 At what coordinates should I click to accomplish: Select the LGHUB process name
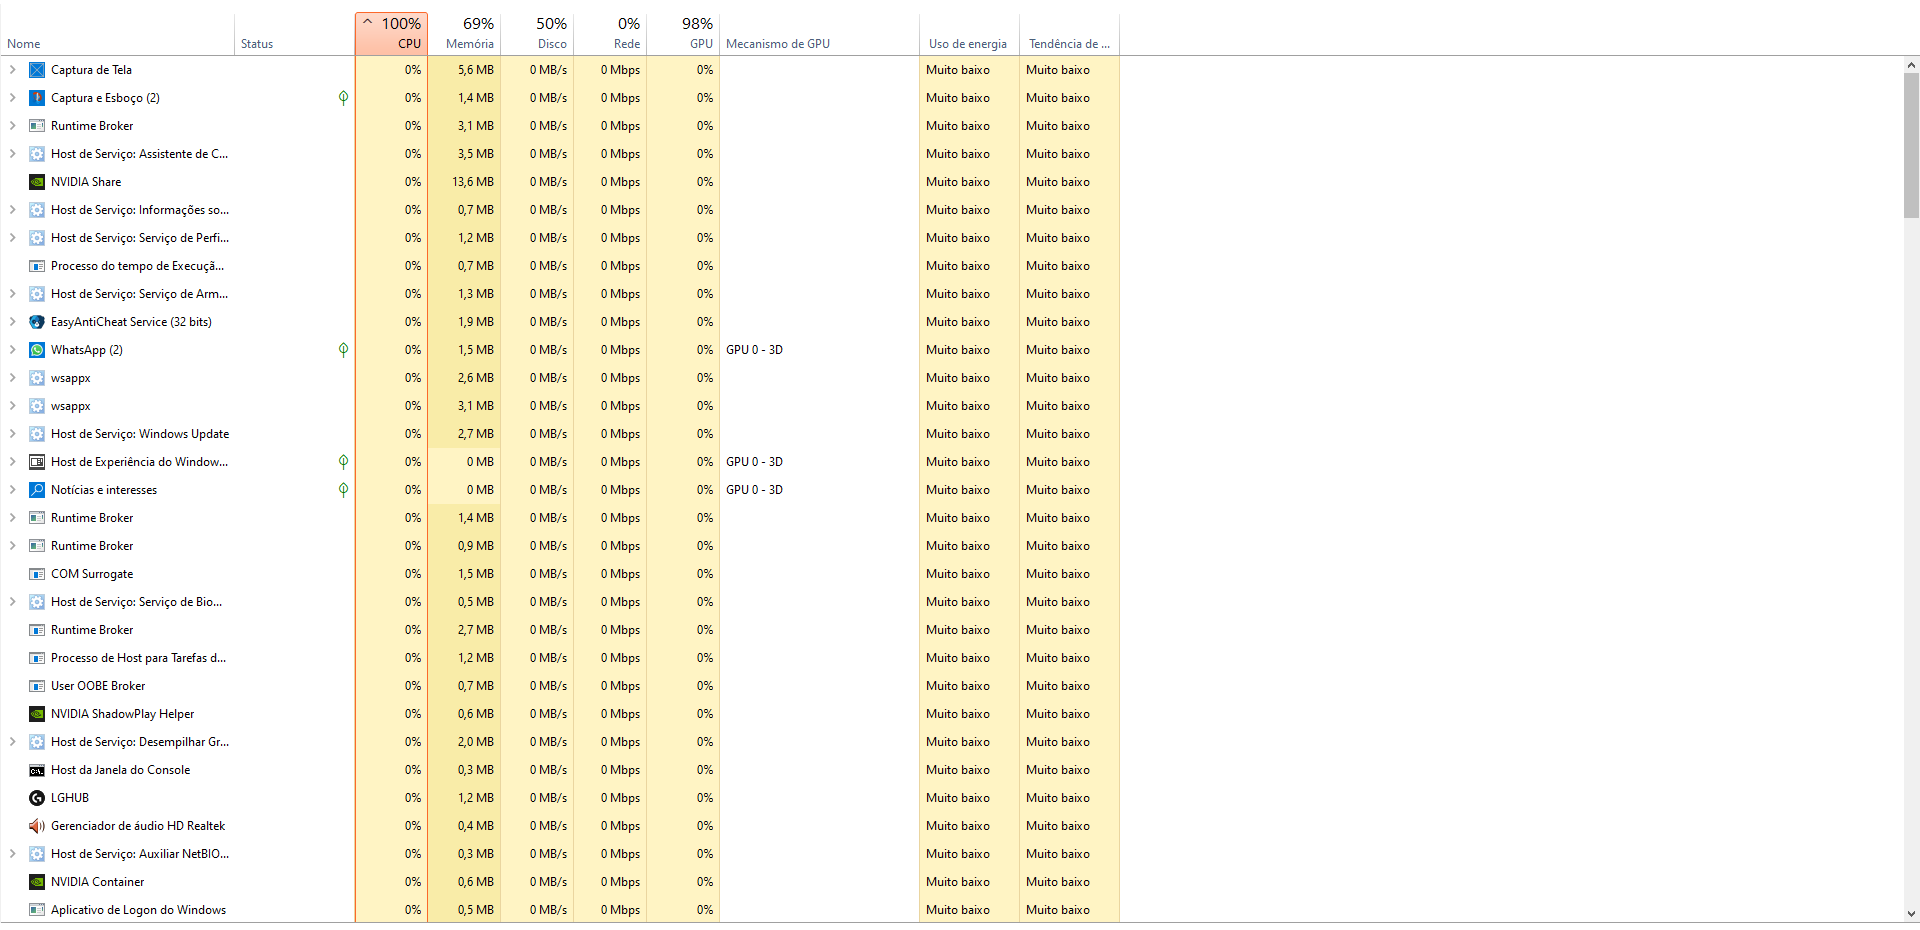pos(70,798)
